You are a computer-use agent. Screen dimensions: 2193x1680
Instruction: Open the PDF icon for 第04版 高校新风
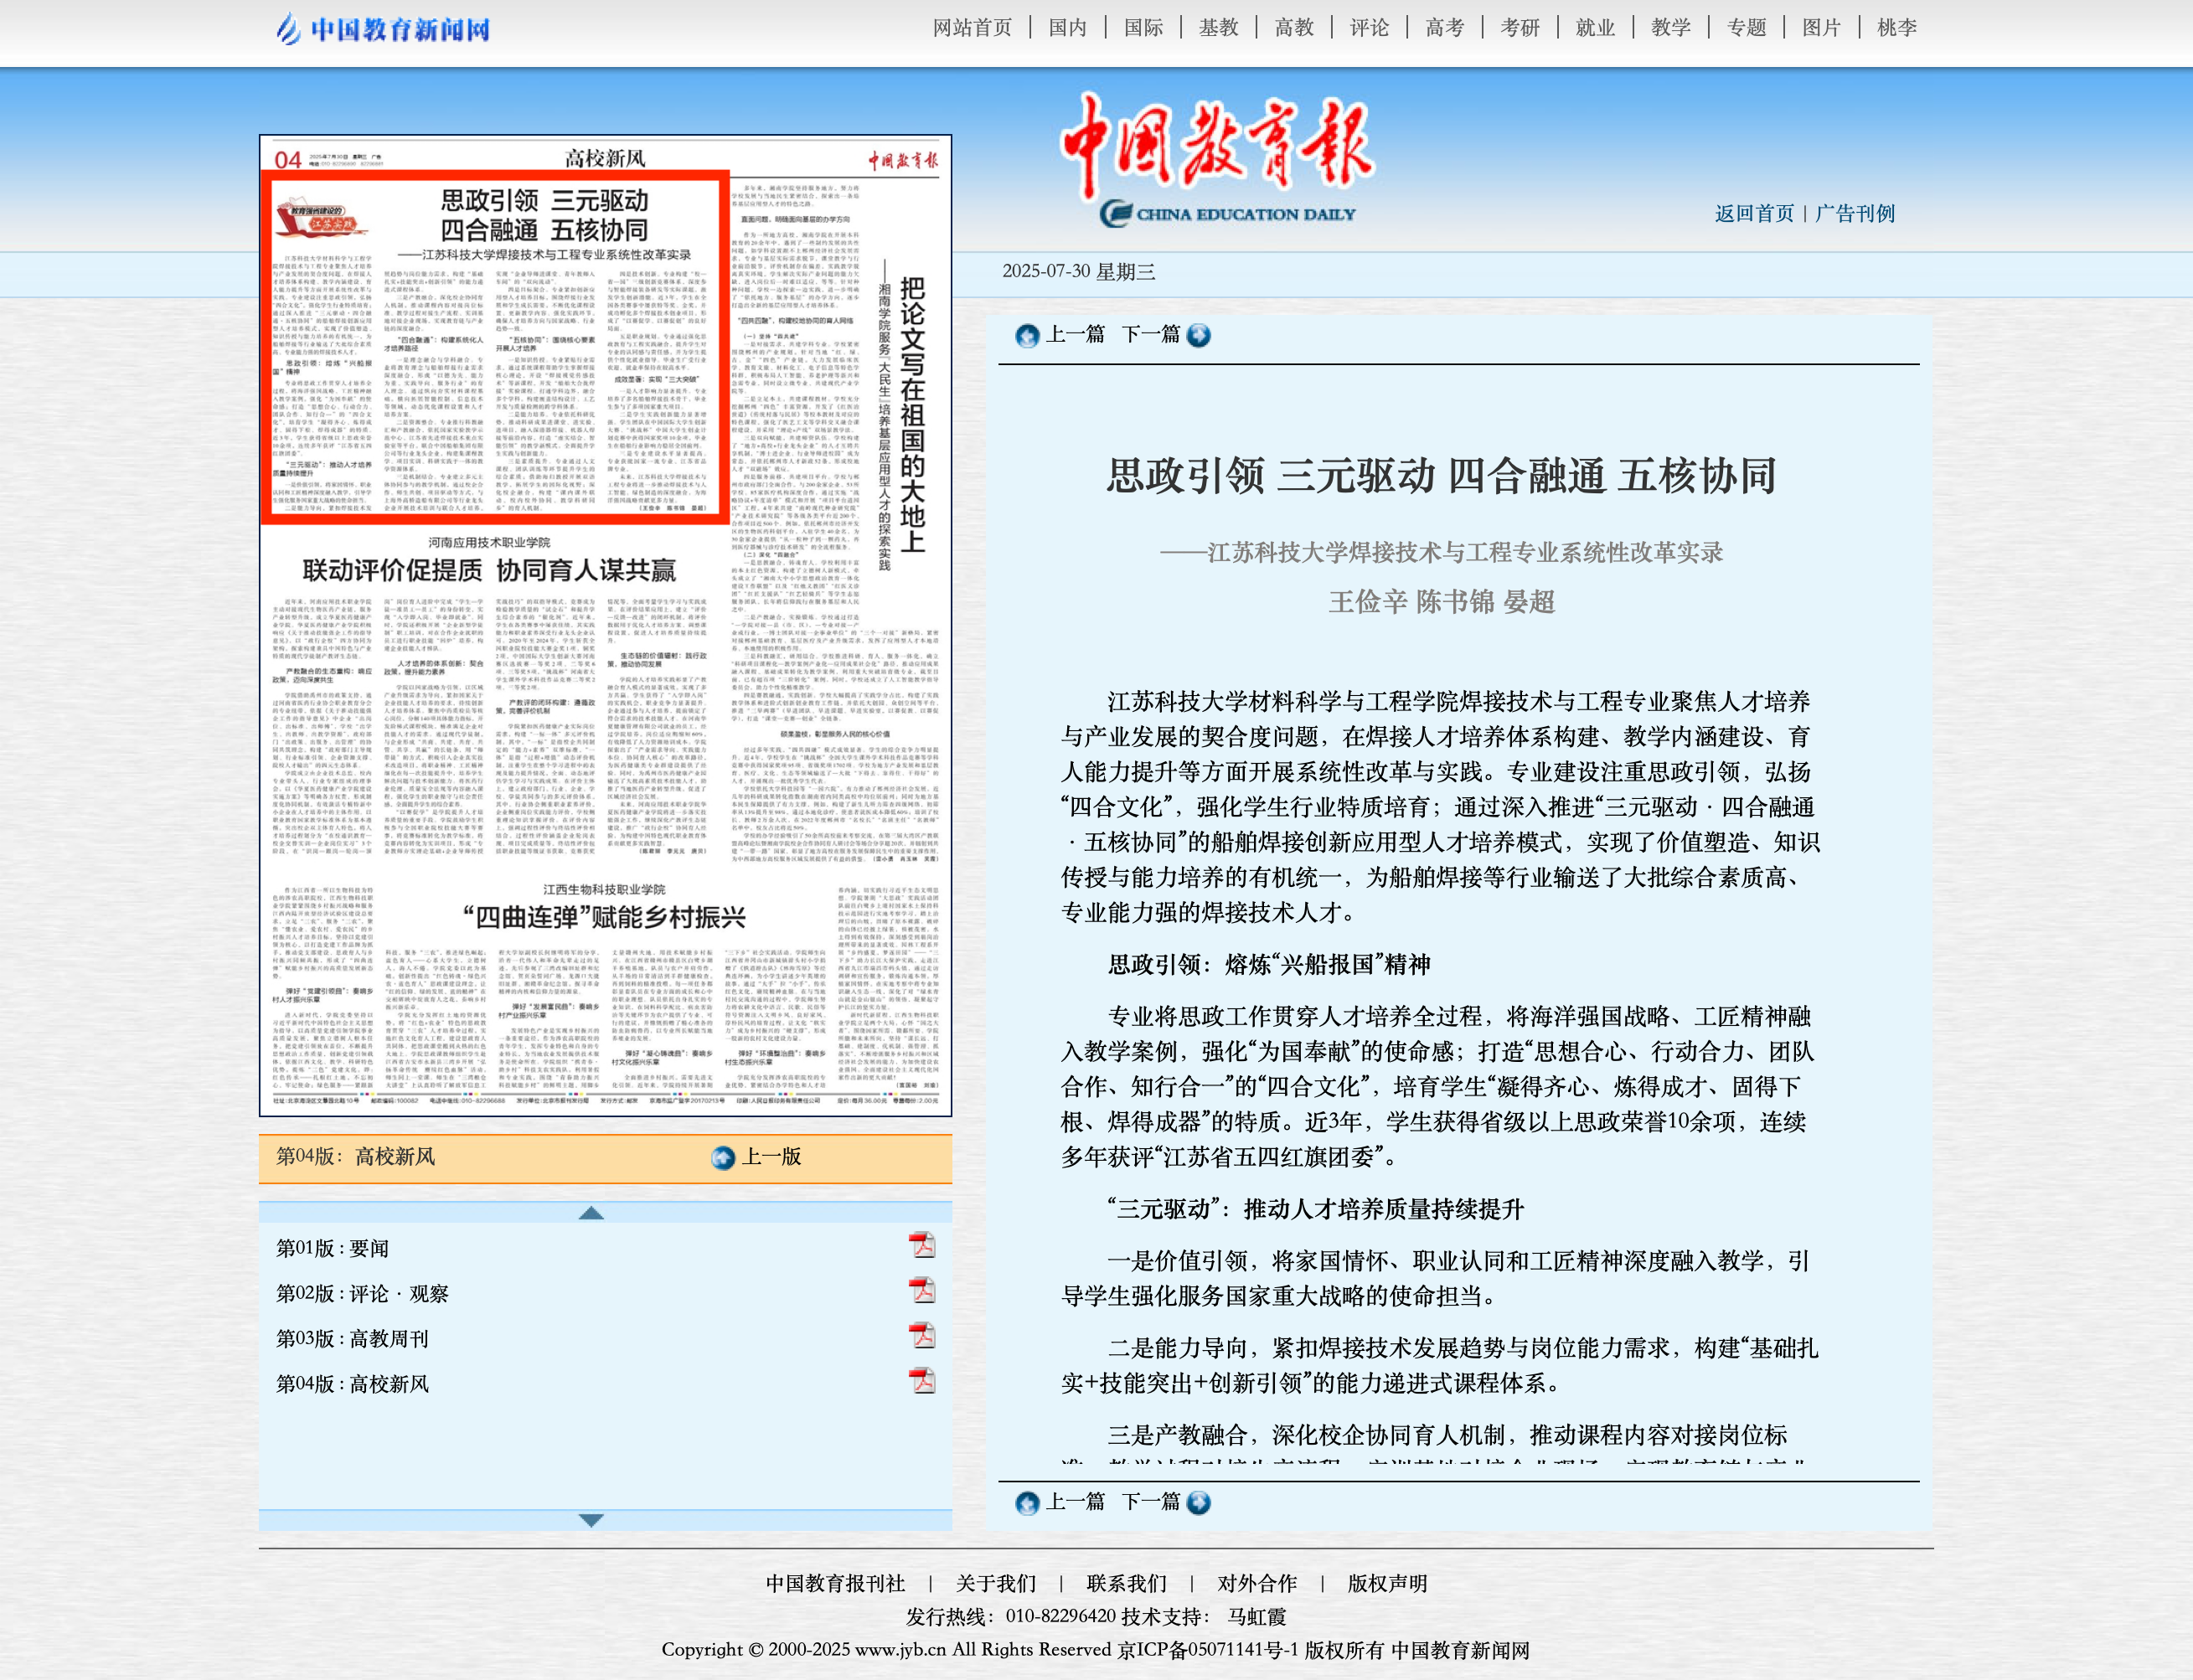921,1380
